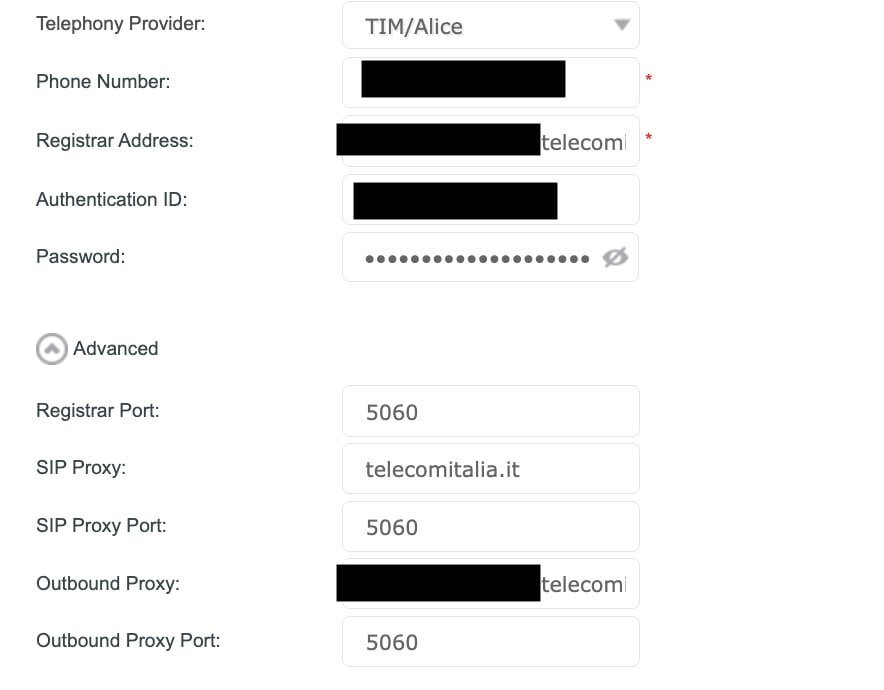Click inside the Outbound Proxy field
The width and height of the screenshot is (884, 690).
[583, 585]
